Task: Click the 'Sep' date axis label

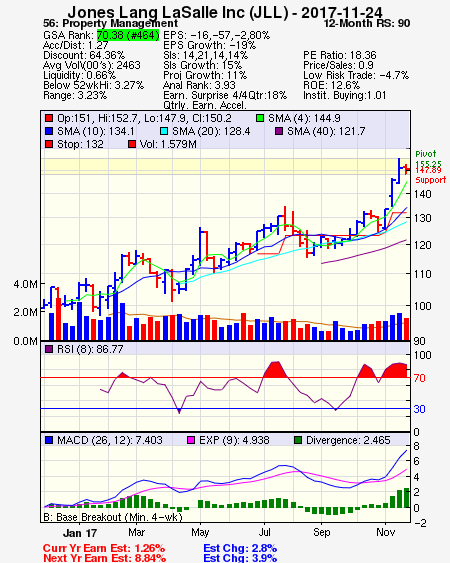Action: [x=321, y=532]
